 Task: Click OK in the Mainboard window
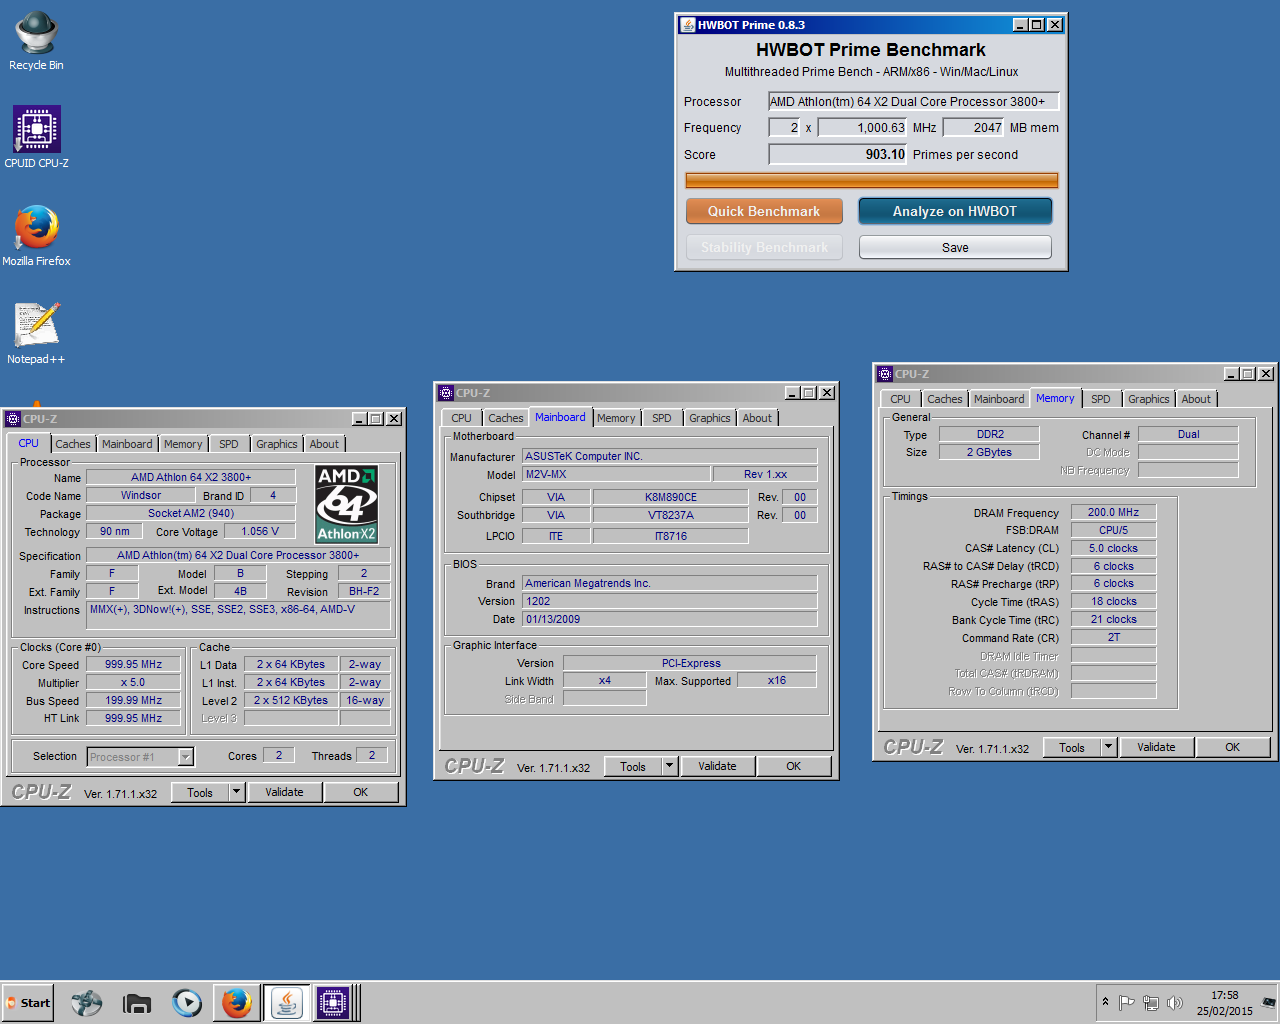click(794, 766)
